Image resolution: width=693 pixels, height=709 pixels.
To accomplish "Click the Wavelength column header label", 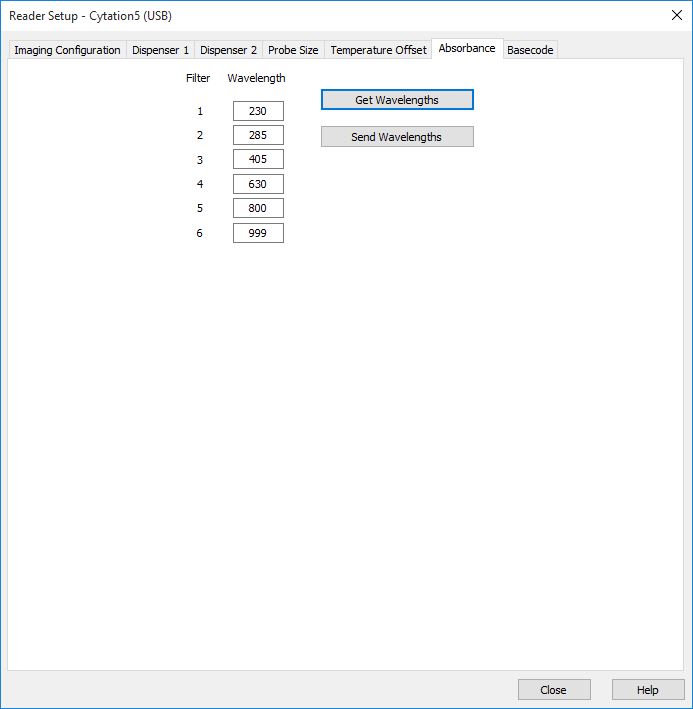I will 256,78.
